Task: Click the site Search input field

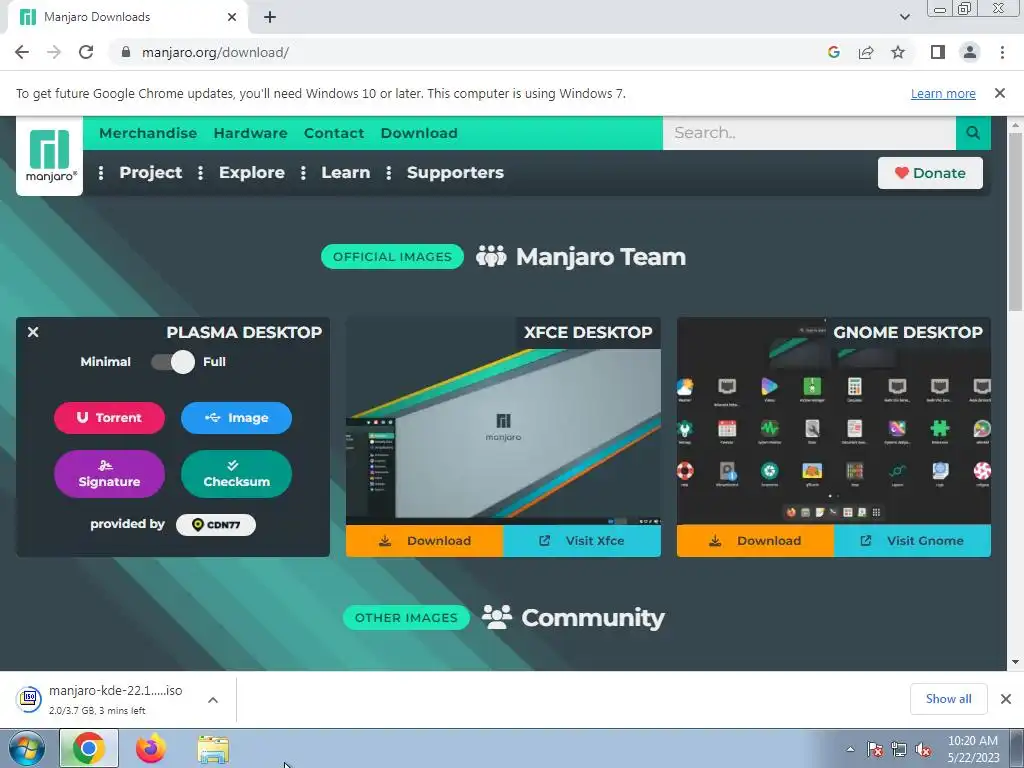Action: pos(809,133)
